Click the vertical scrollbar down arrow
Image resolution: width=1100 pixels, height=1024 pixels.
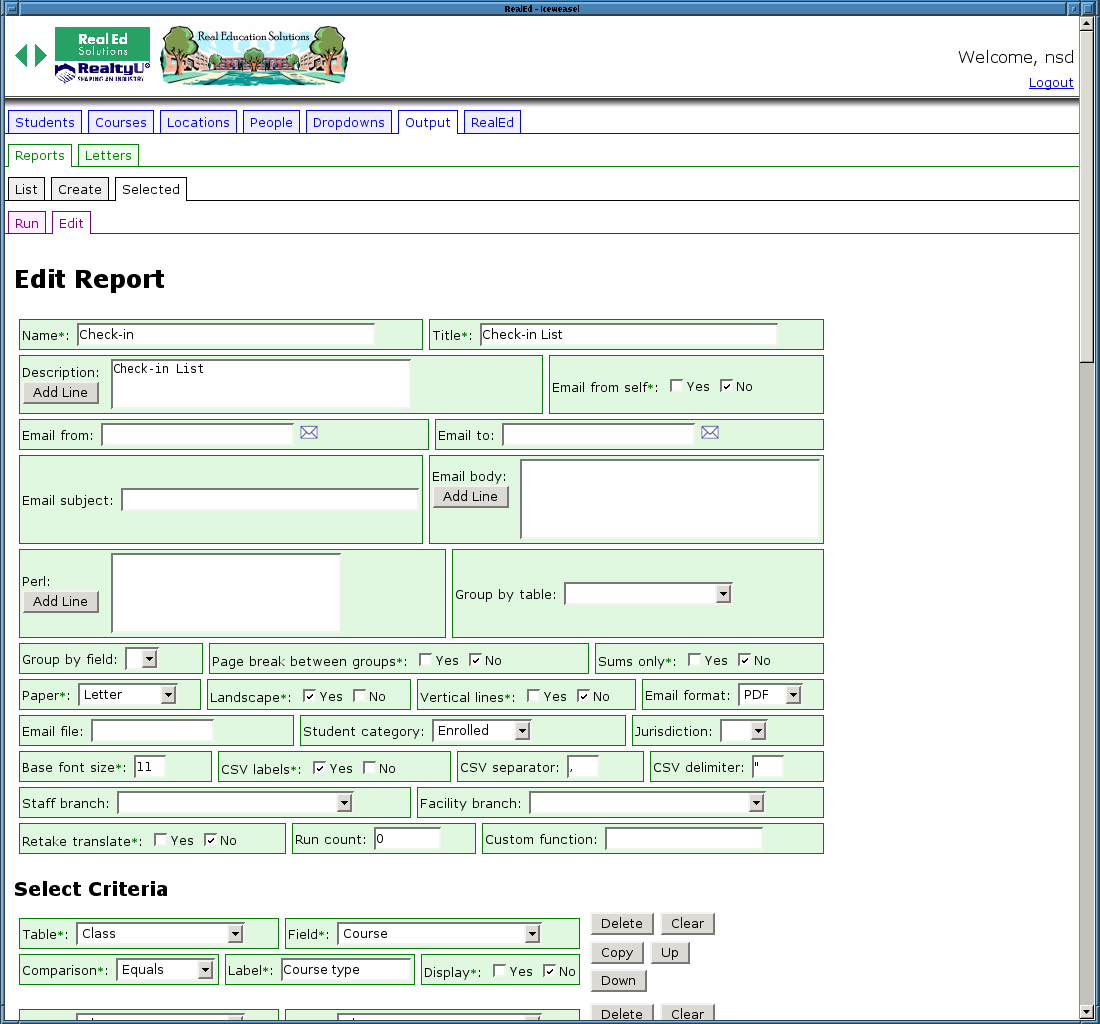coord(1087,1011)
